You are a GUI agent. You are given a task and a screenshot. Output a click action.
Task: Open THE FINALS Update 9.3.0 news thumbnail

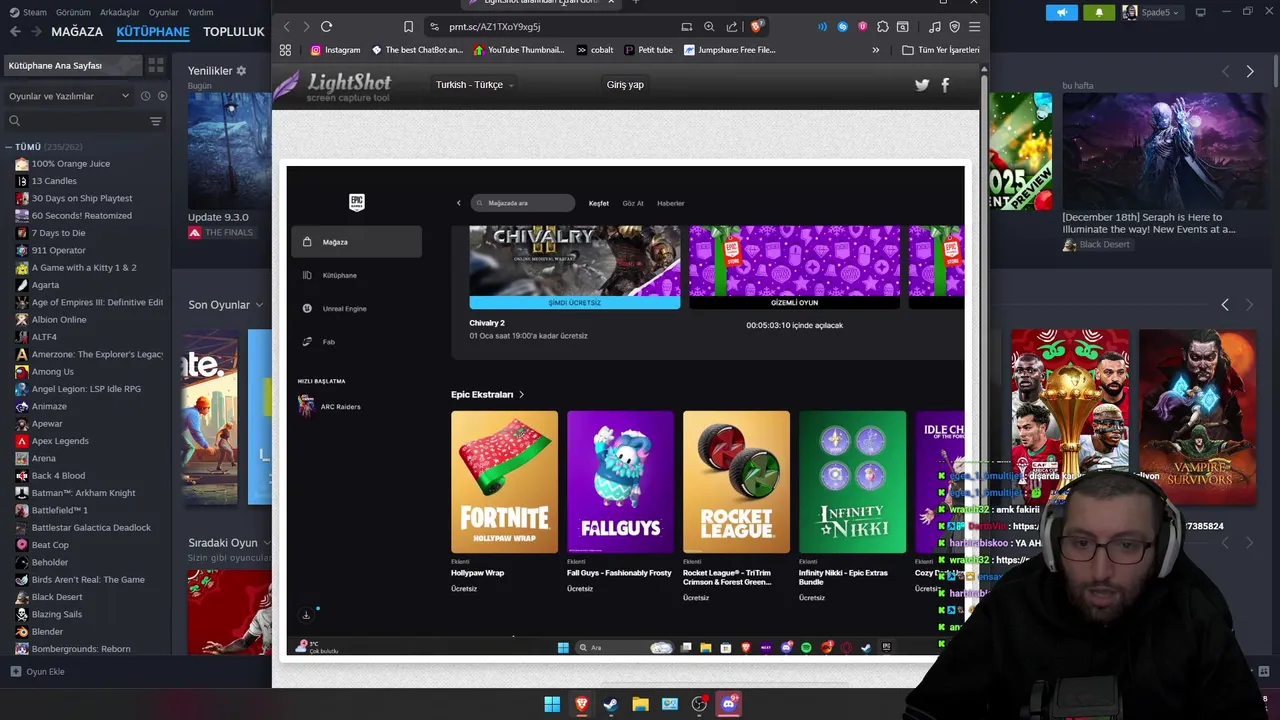click(x=229, y=150)
